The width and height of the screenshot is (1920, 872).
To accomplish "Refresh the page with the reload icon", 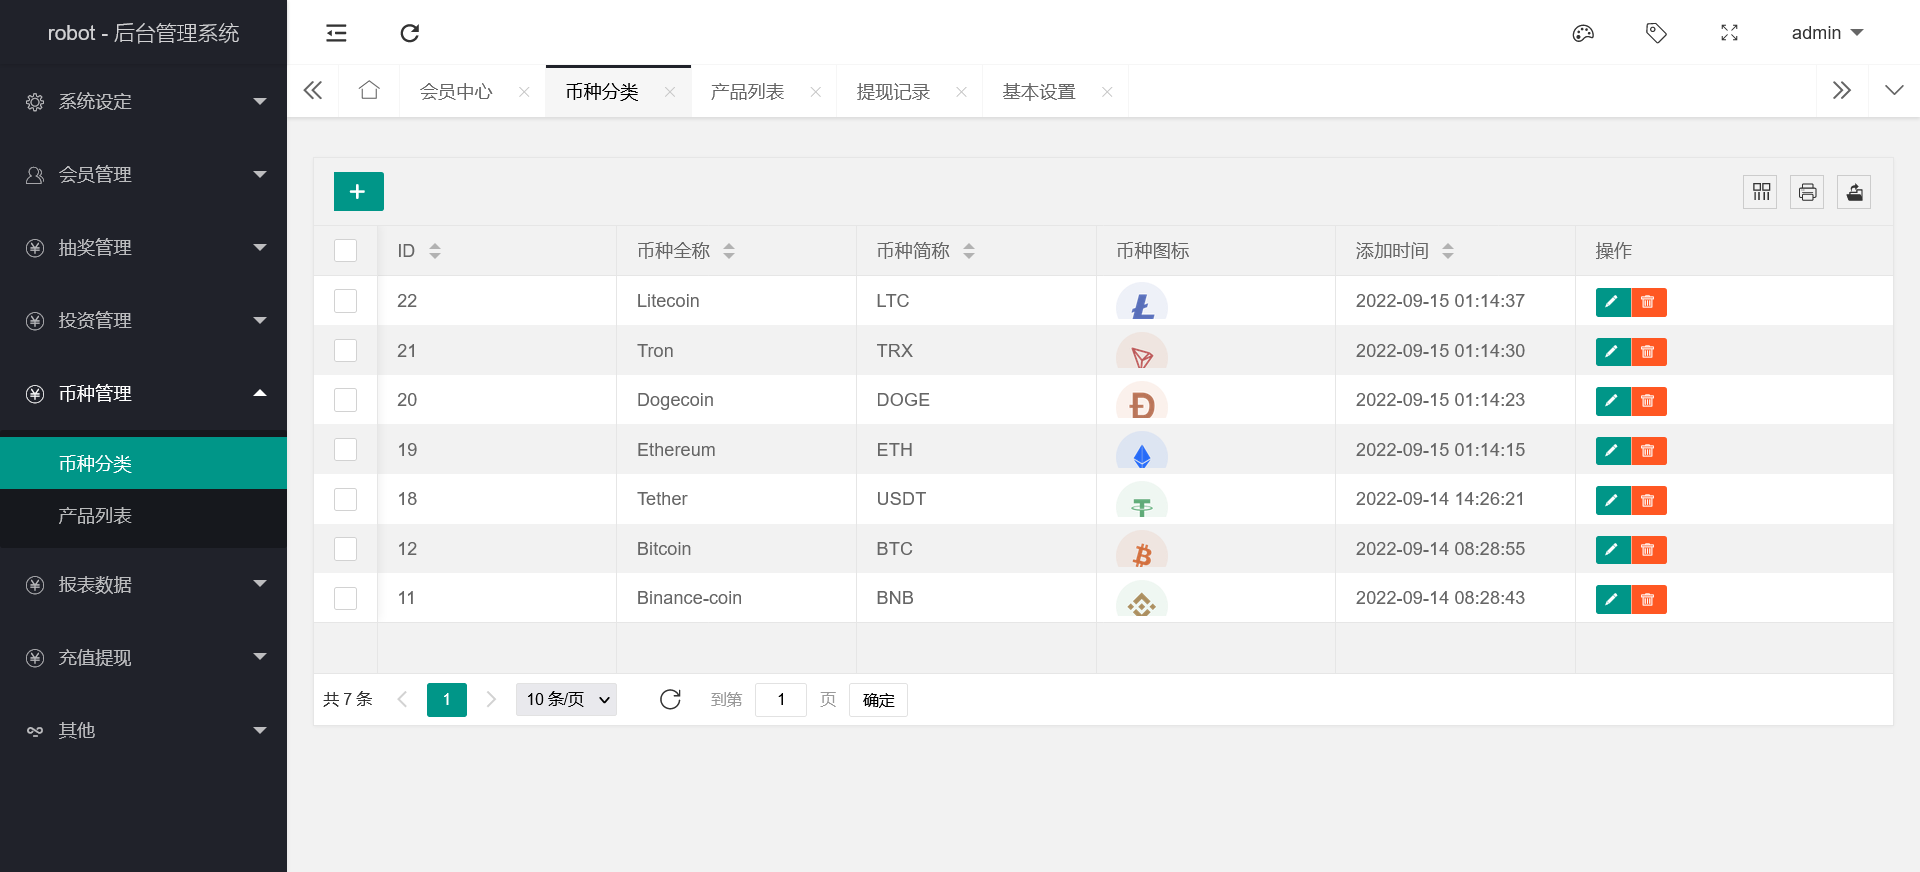I will (x=409, y=33).
